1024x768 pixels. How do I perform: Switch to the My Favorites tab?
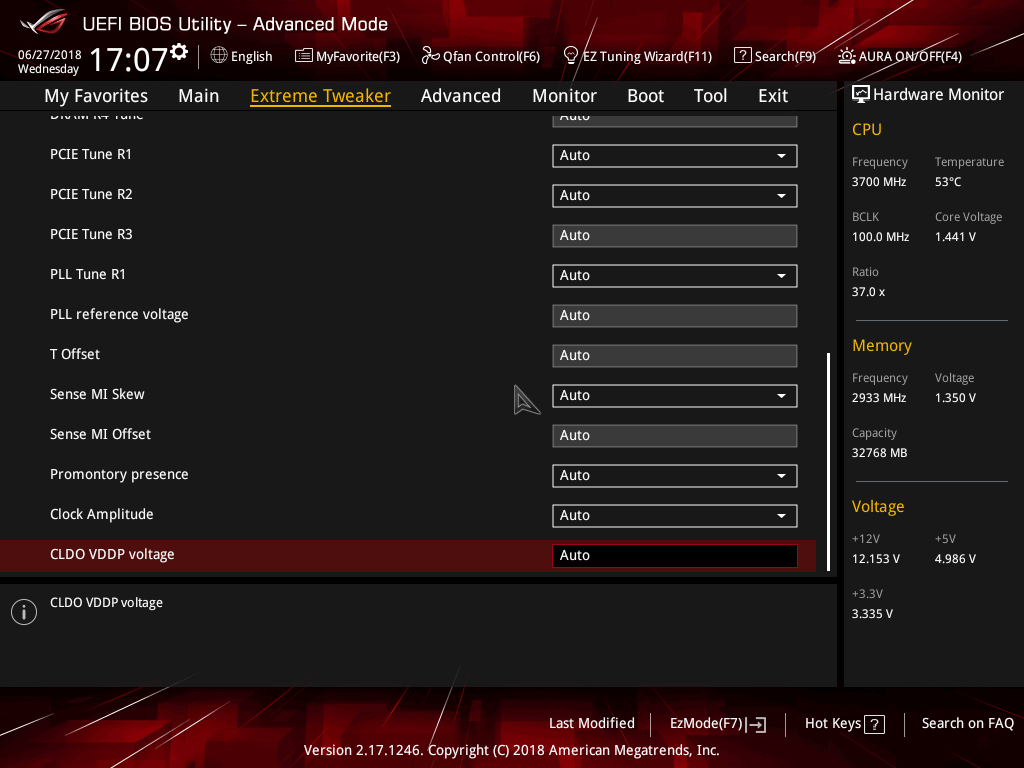(96, 96)
